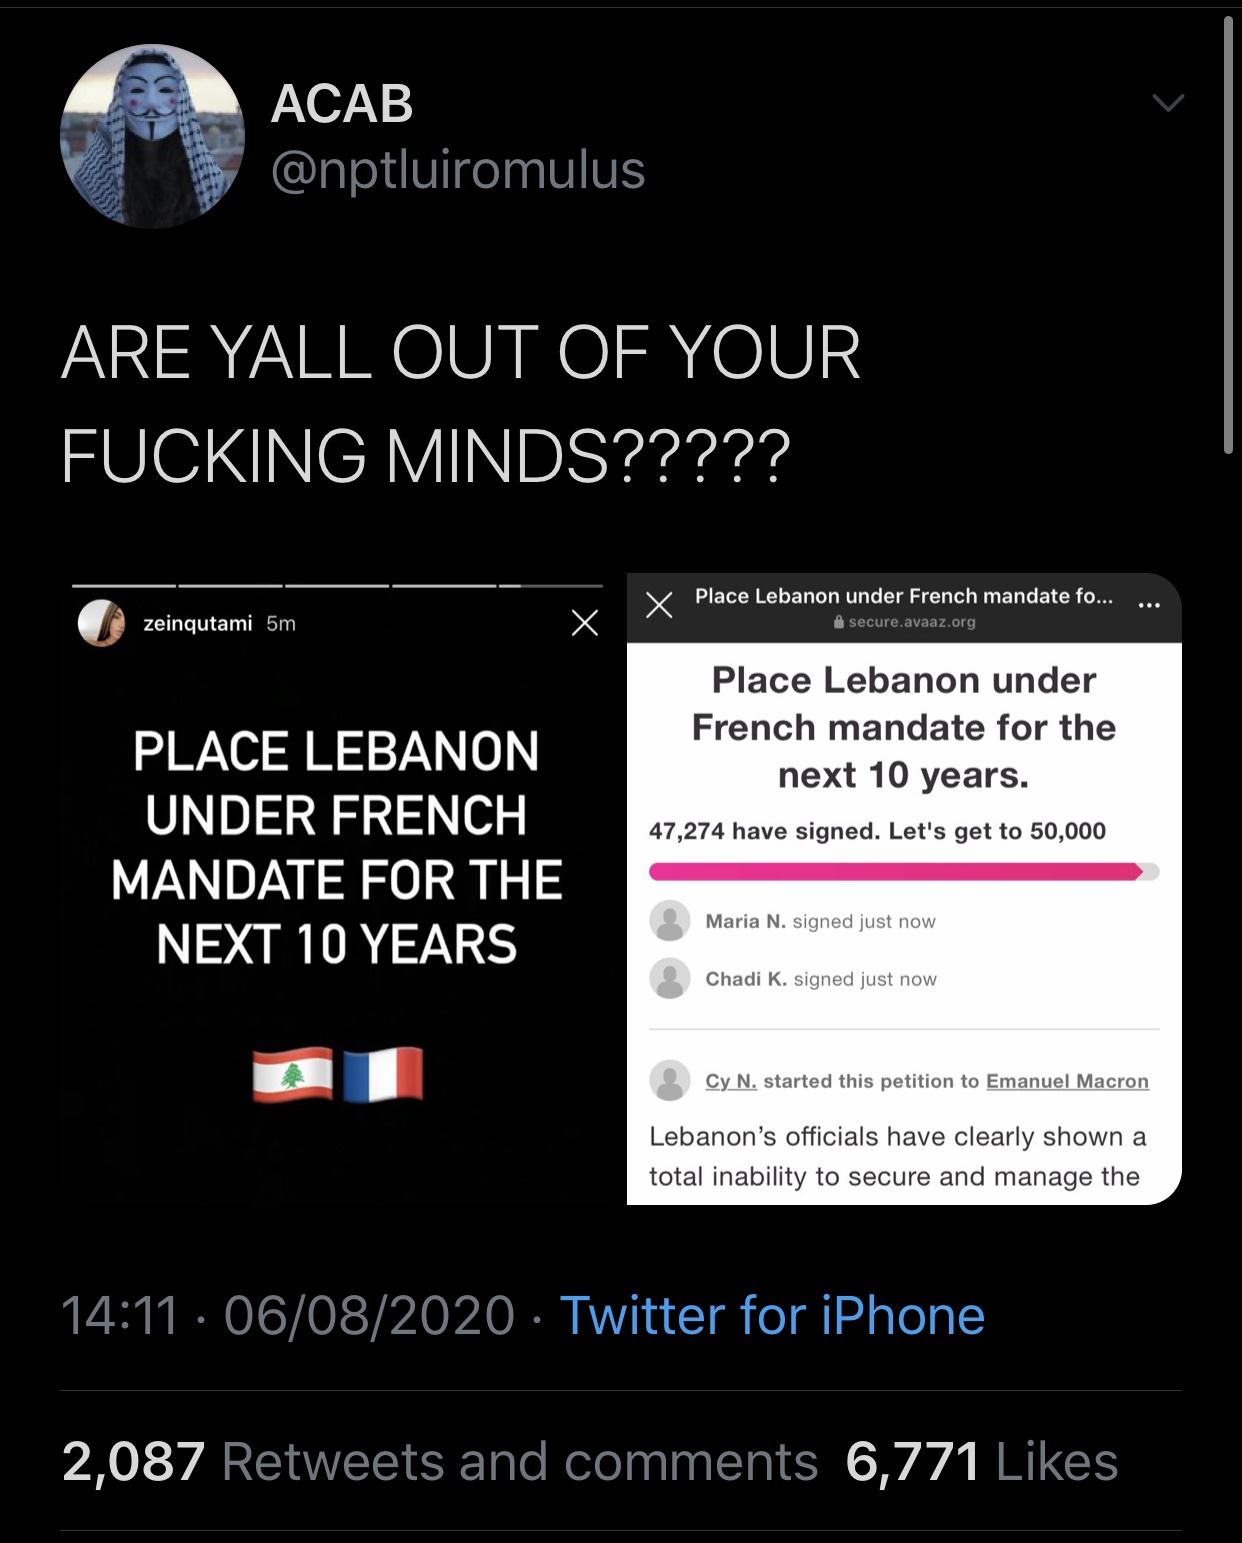The height and width of the screenshot is (1543, 1242).
Task: Tap the Chadi K. signer avatar
Action: [x=670, y=979]
